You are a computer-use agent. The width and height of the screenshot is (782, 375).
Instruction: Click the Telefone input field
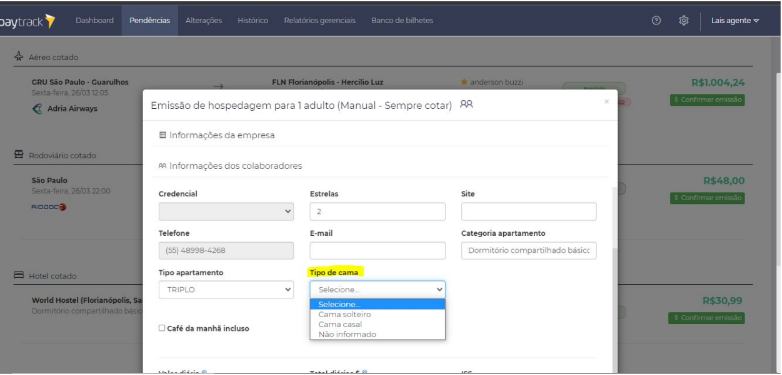click(x=226, y=251)
